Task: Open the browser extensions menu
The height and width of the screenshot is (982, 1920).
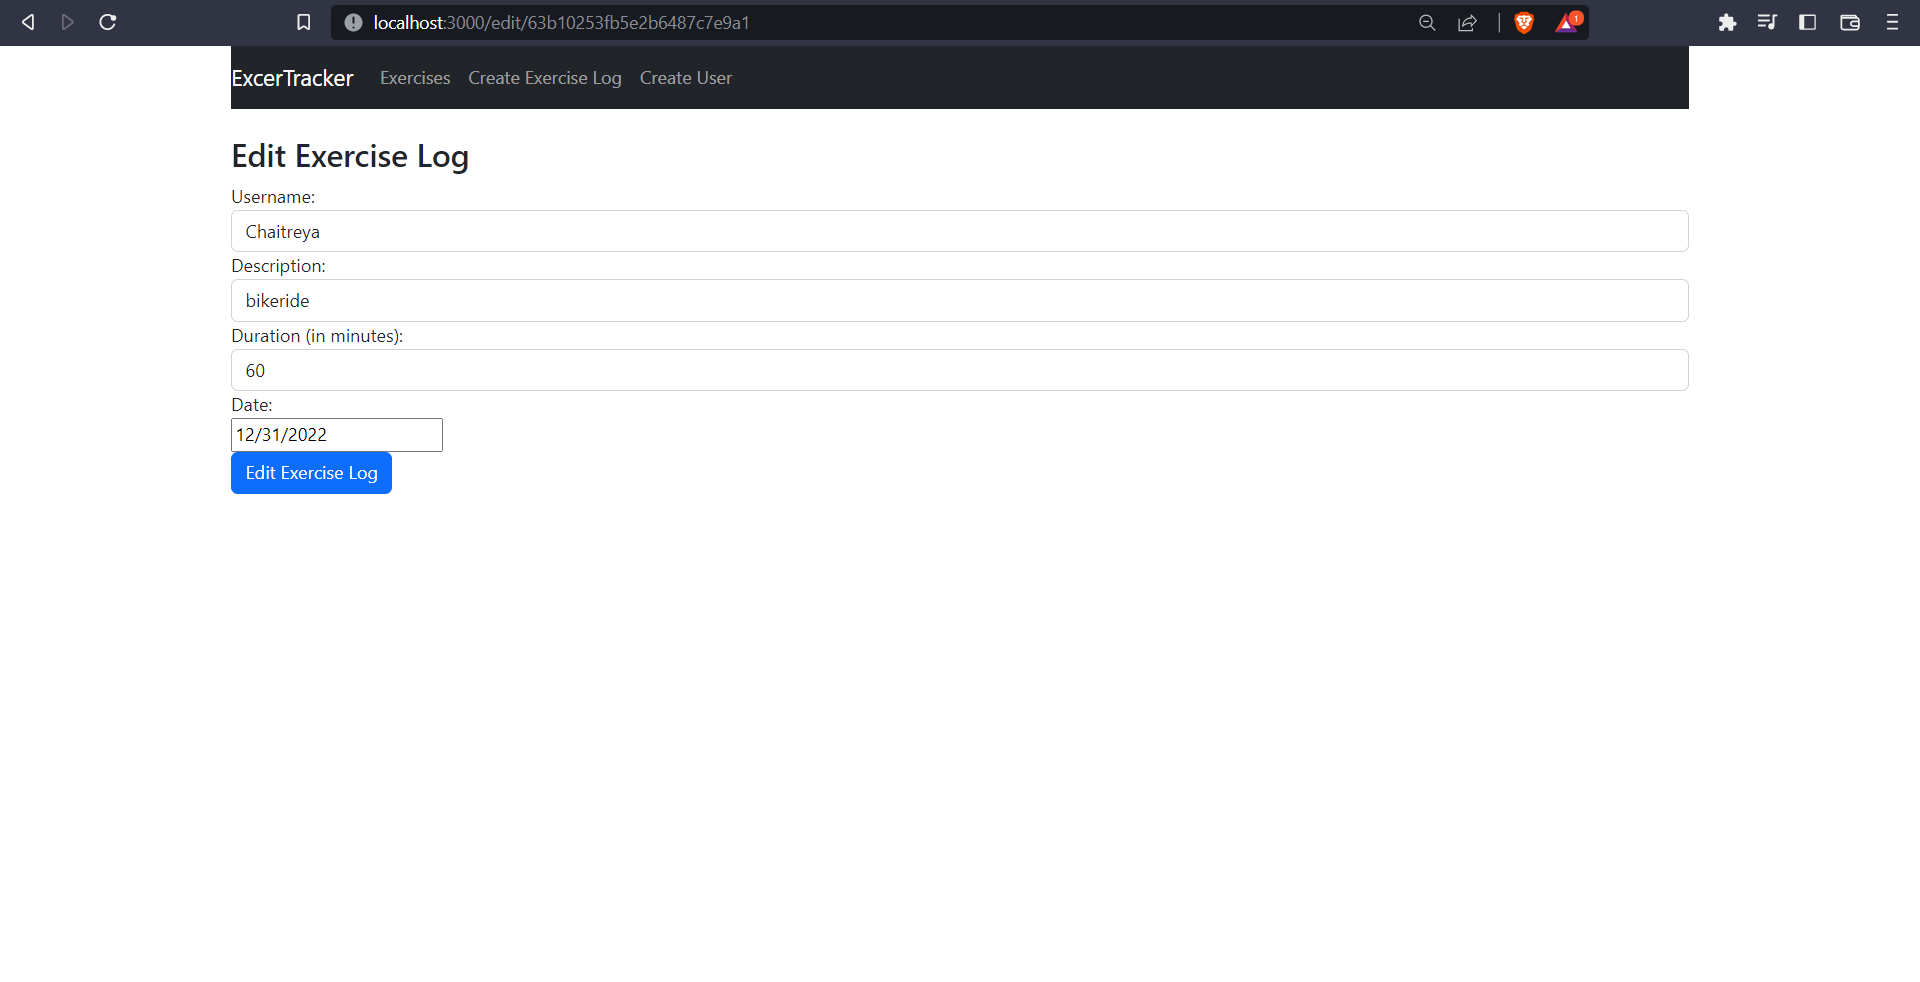Action: (x=1727, y=22)
